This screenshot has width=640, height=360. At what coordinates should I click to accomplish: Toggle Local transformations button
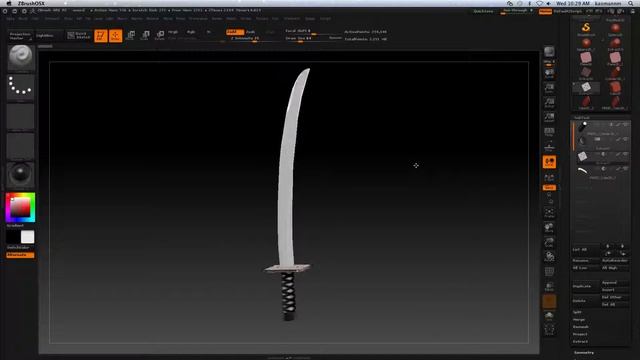(549, 162)
